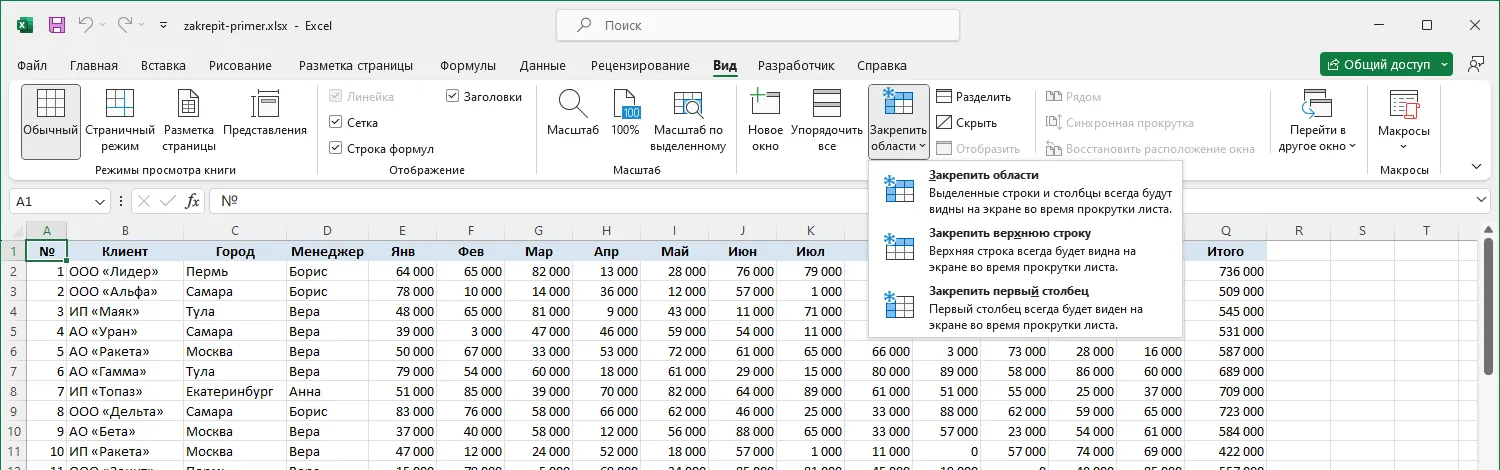The height and width of the screenshot is (470, 1500).
Task: Expand the Общий доступ dropdown arrow
Action: [x=1446, y=65]
